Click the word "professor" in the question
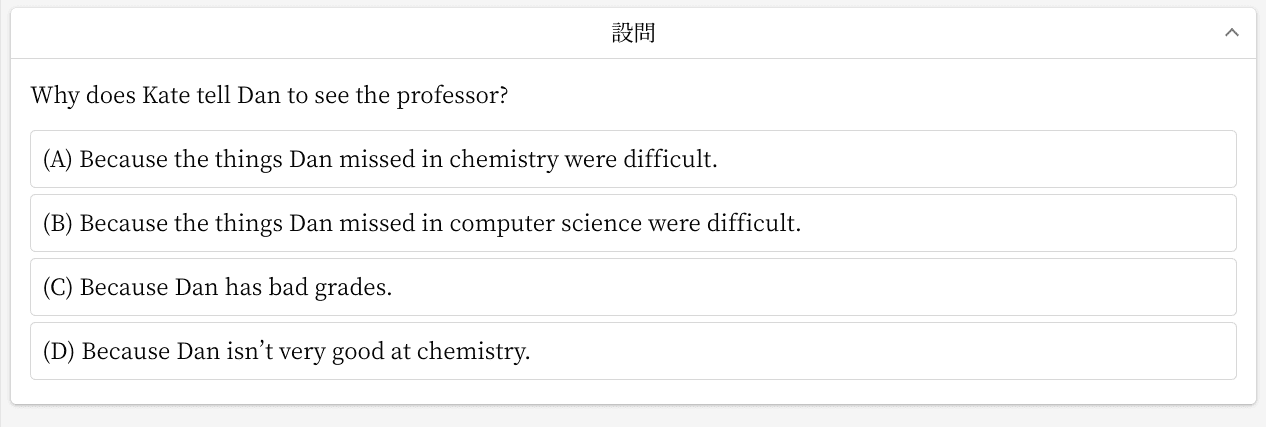Viewport: 1266px width, 427px height. pos(452,96)
